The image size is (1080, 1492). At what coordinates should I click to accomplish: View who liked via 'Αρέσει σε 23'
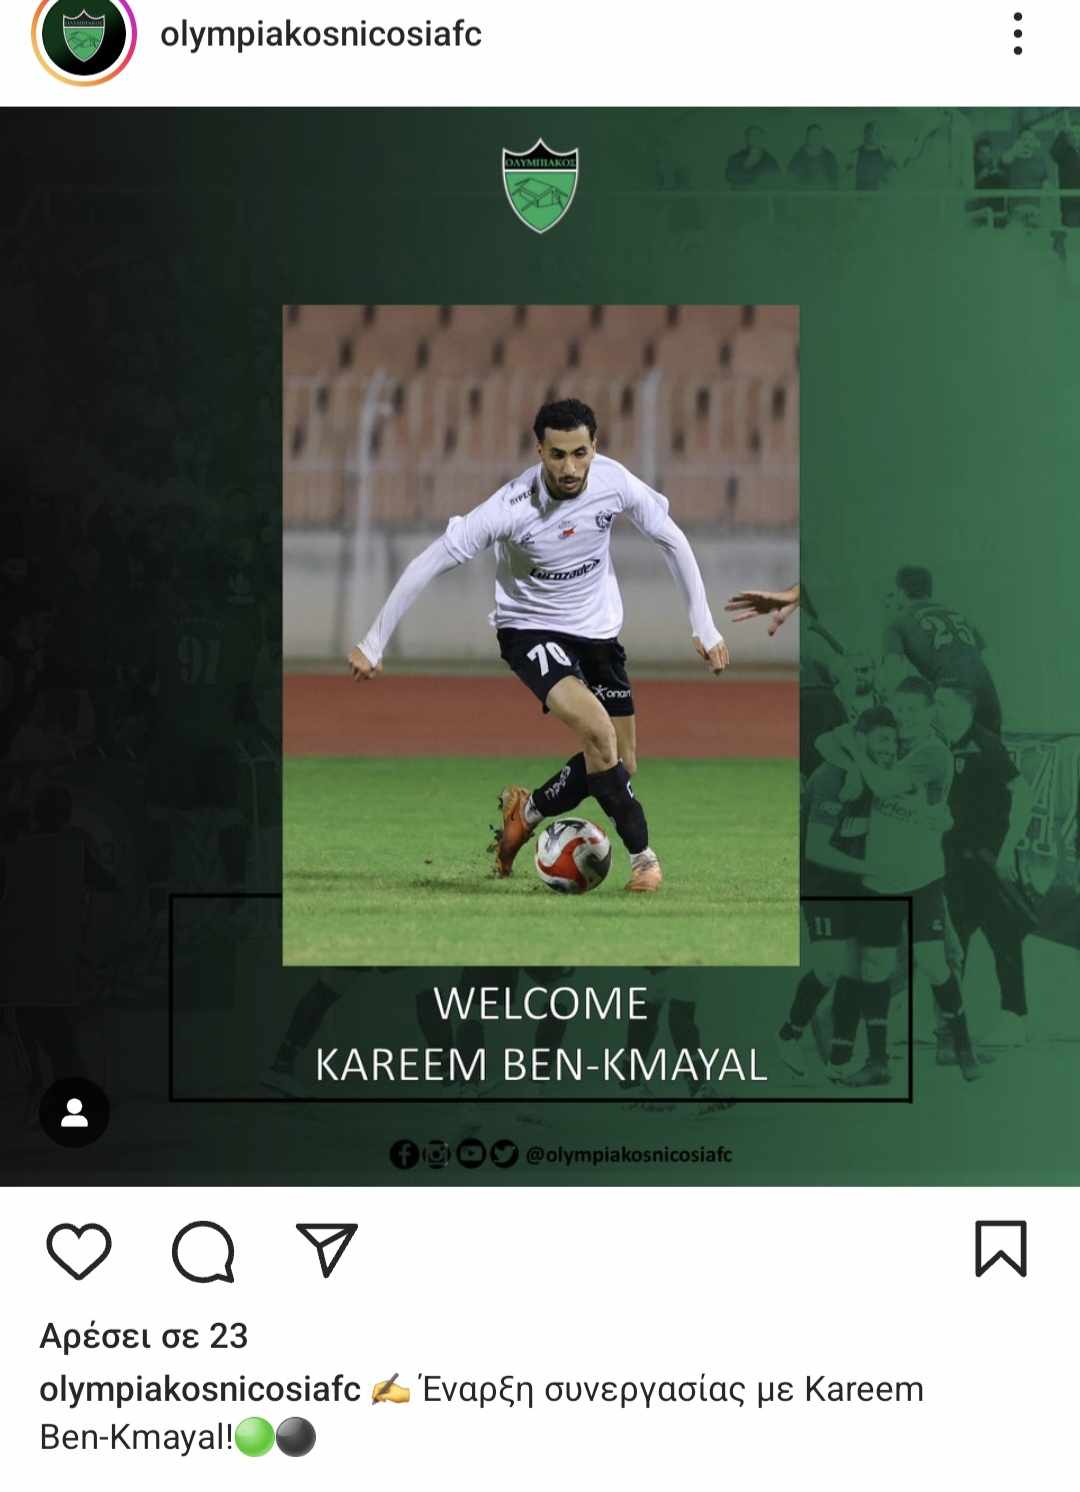144,1335
